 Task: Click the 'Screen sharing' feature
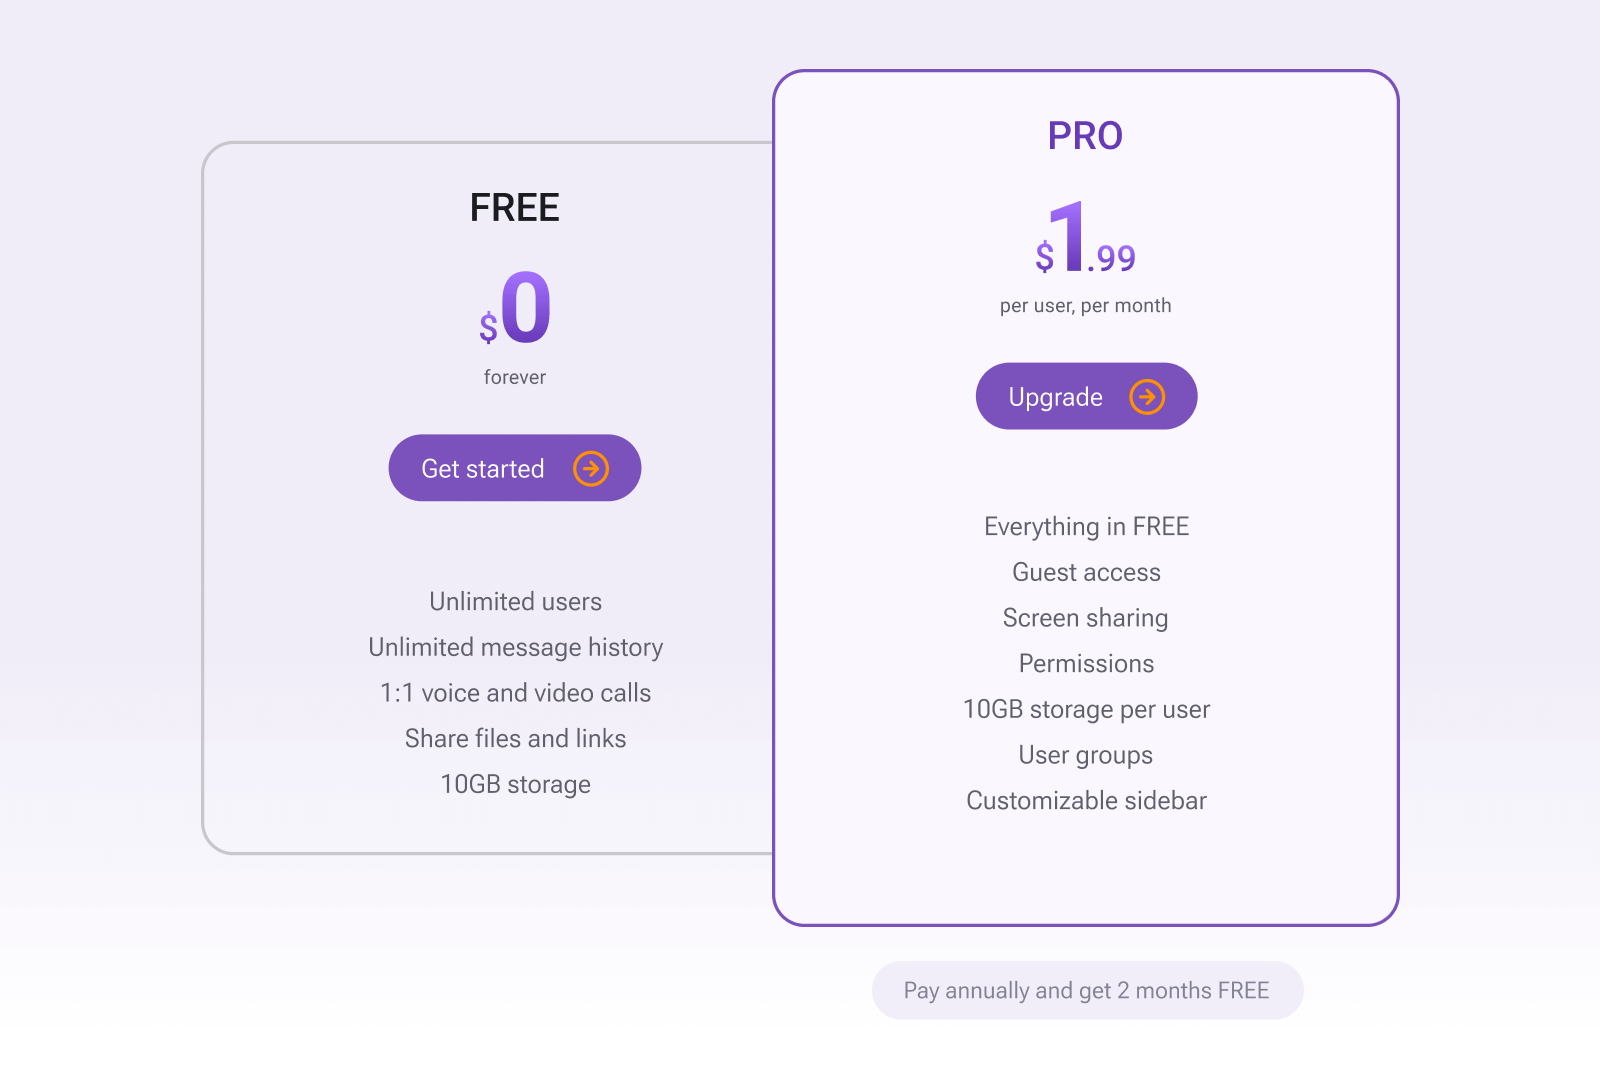pos(1086,618)
